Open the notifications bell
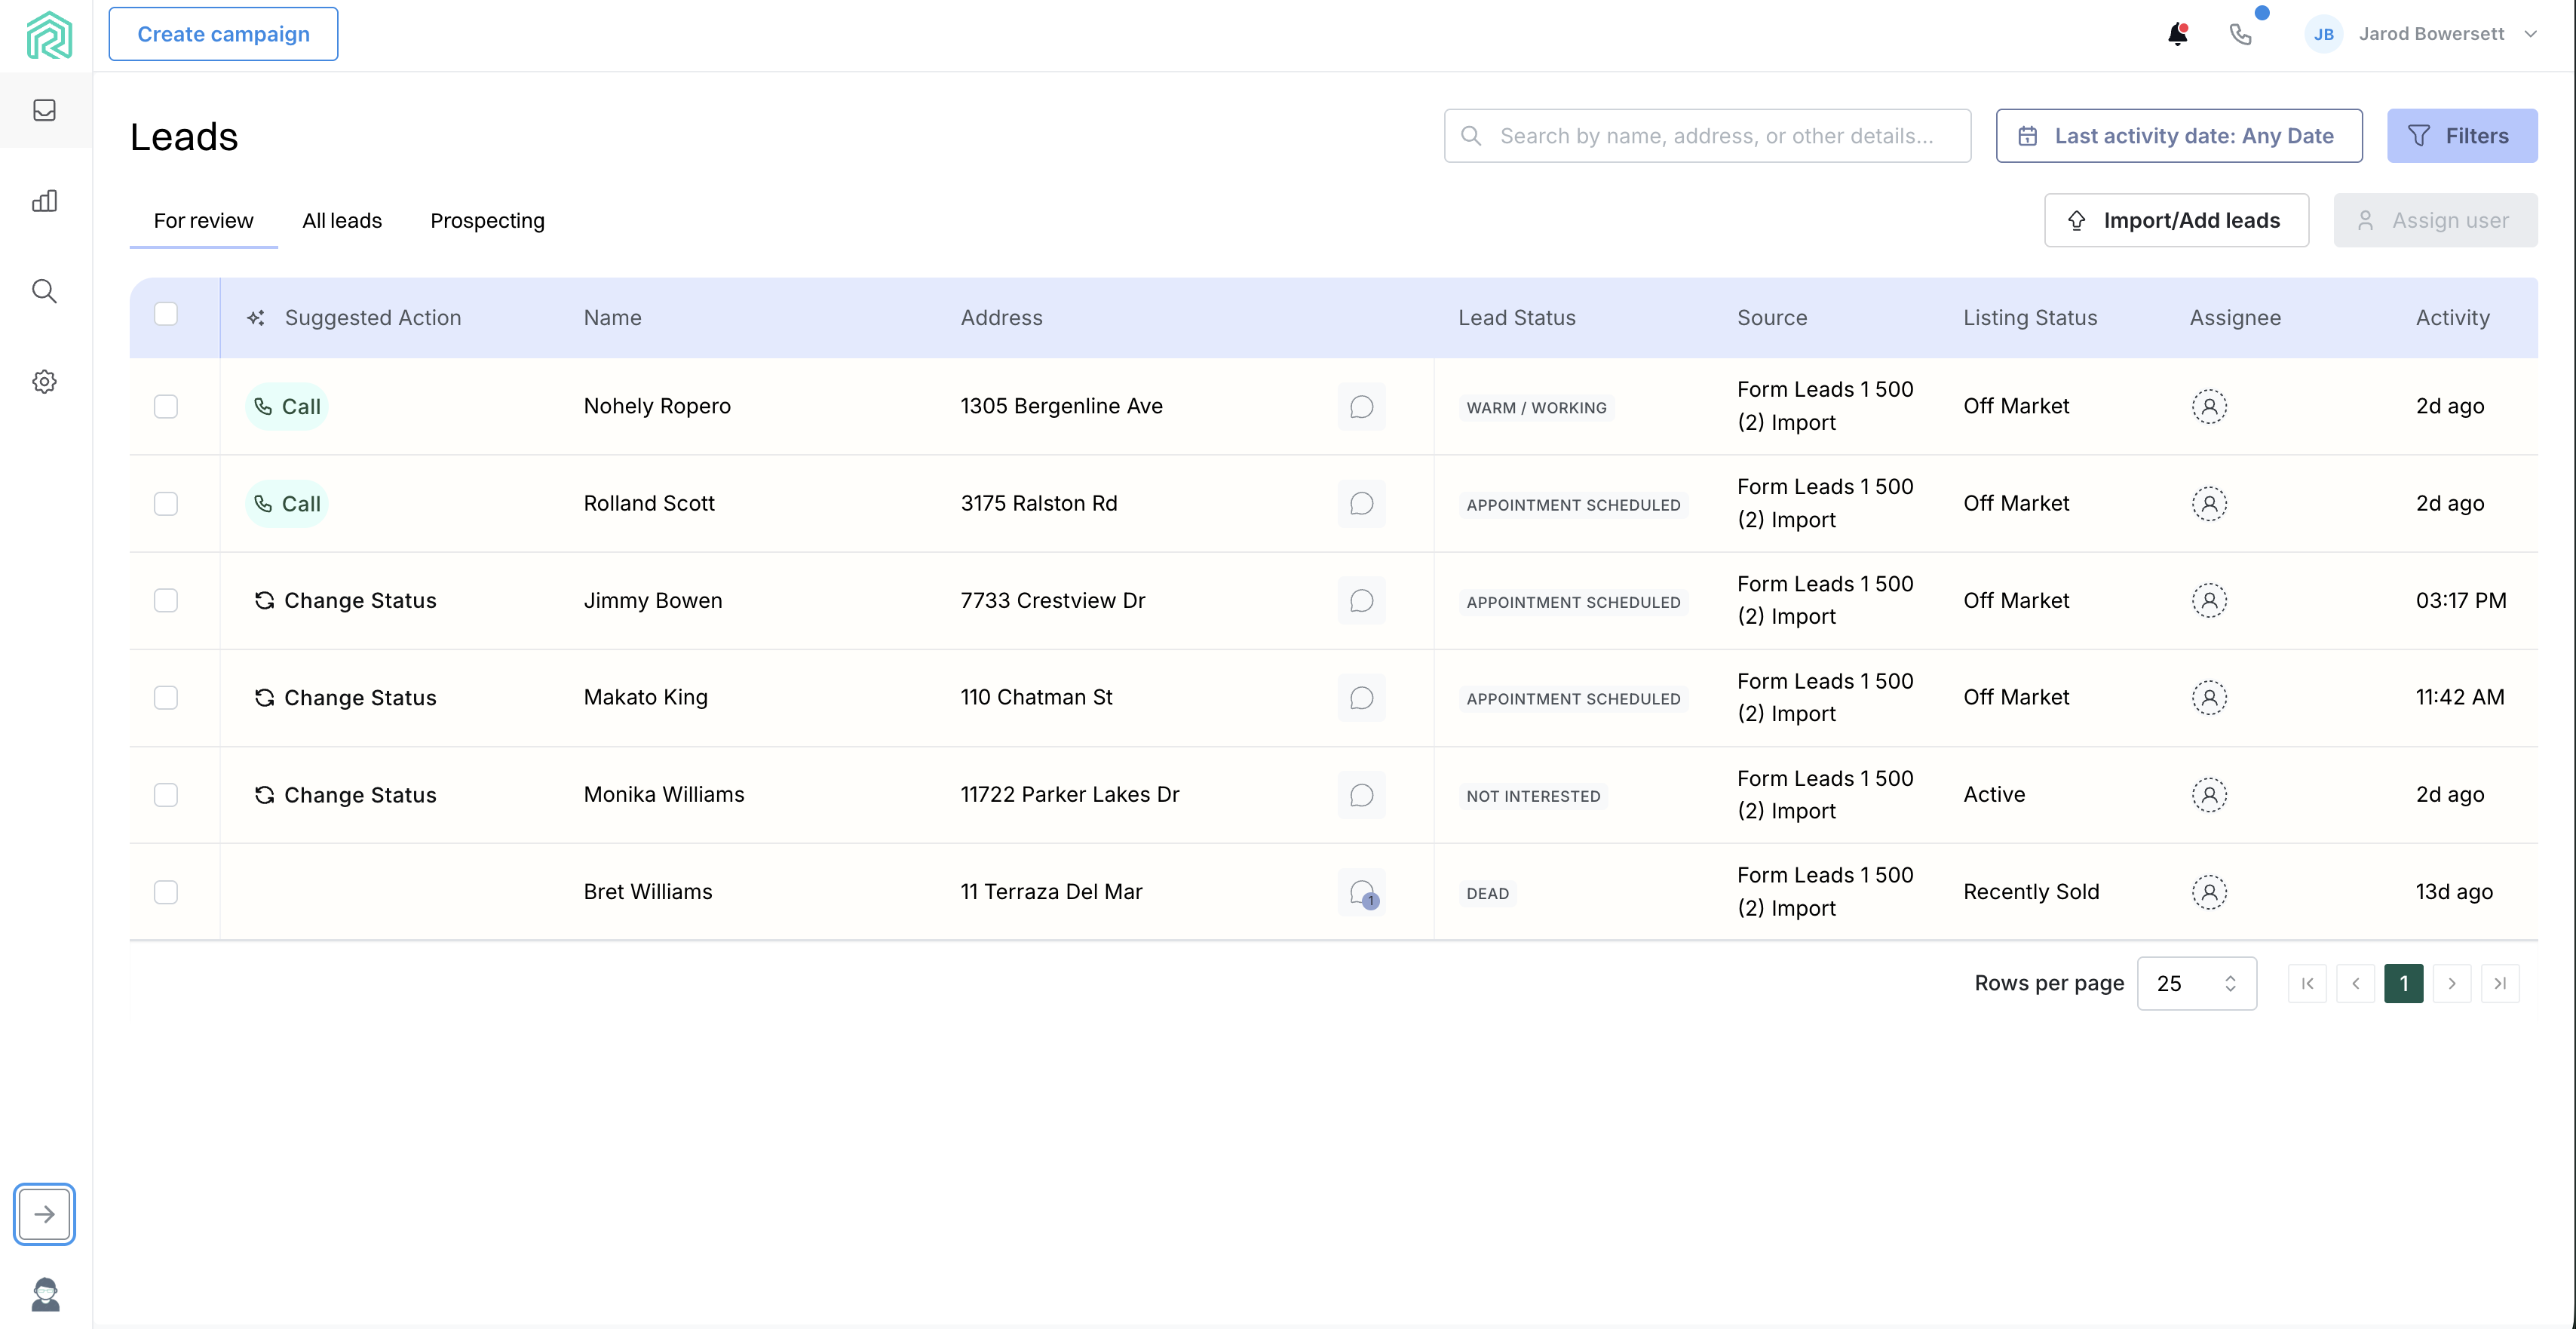2576x1329 pixels. (x=2177, y=35)
